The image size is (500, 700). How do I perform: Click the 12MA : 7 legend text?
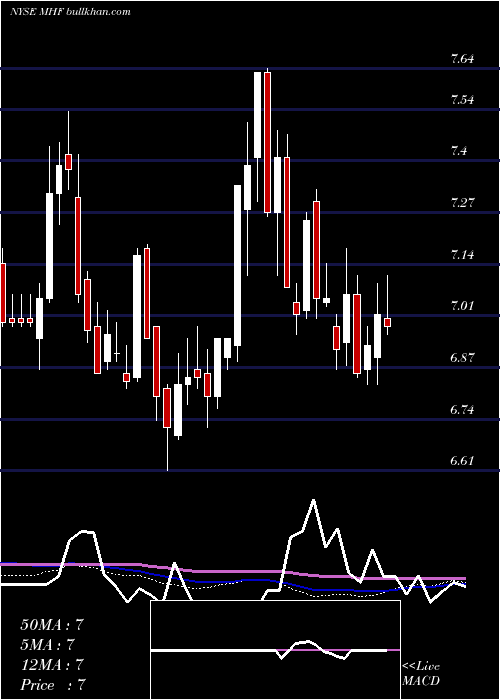[52, 665]
